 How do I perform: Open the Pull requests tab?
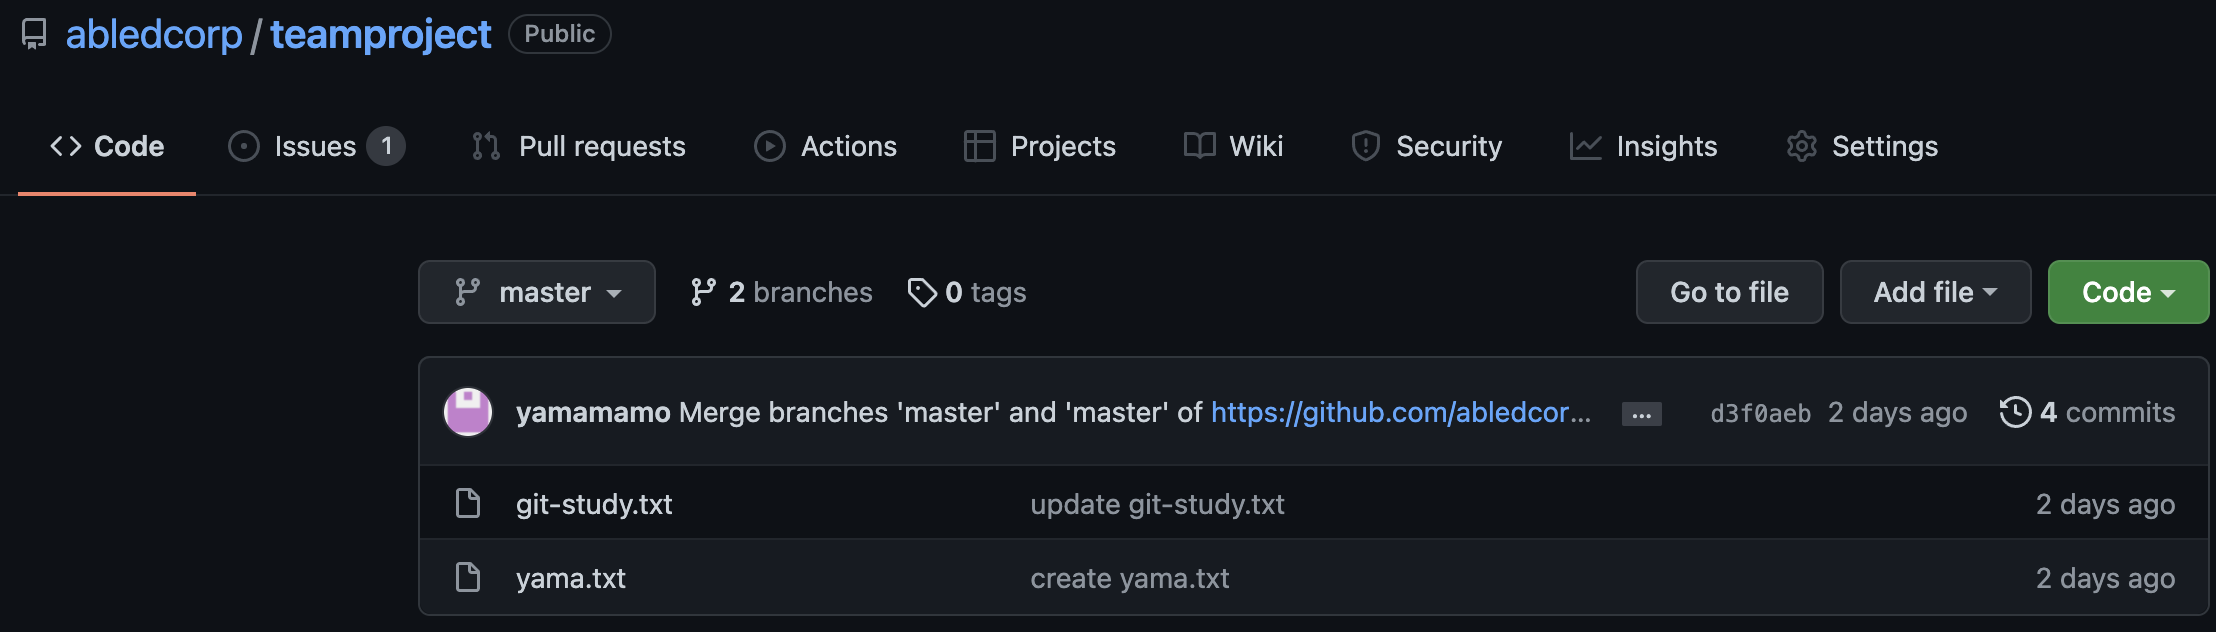(x=579, y=146)
